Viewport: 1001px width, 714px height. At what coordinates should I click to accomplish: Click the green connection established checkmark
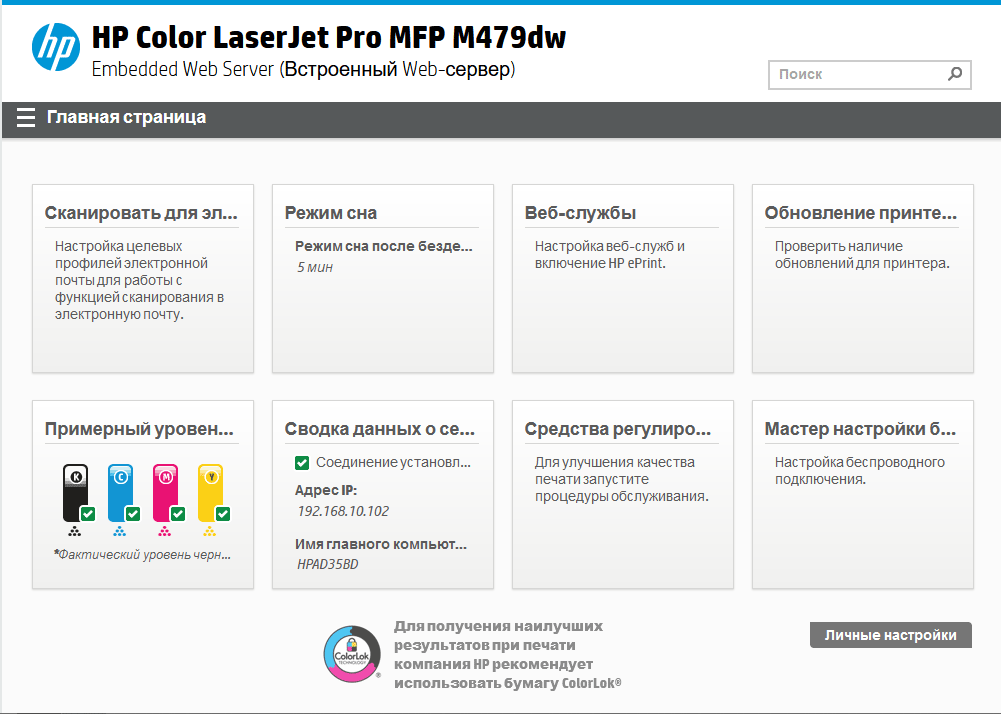pos(302,463)
